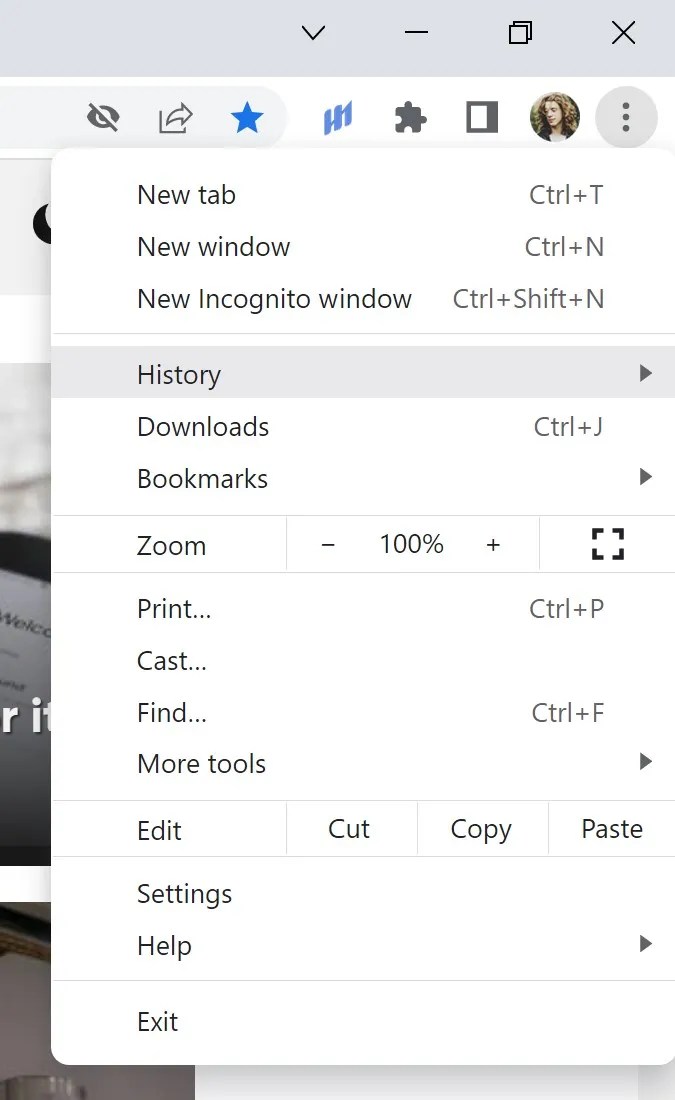Open the share icon in the toolbar
675x1100 pixels.
(x=175, y=116)
